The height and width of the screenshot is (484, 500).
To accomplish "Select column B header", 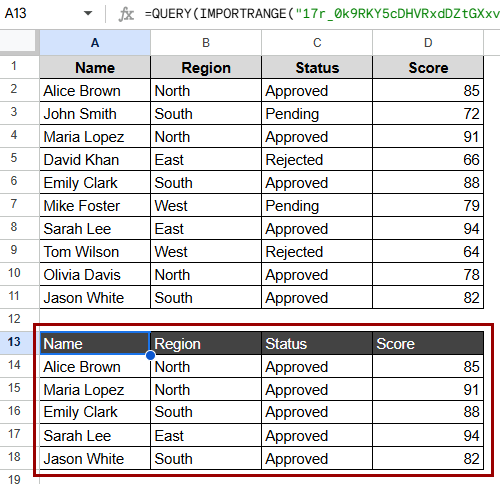I will (x=206, y=43).
